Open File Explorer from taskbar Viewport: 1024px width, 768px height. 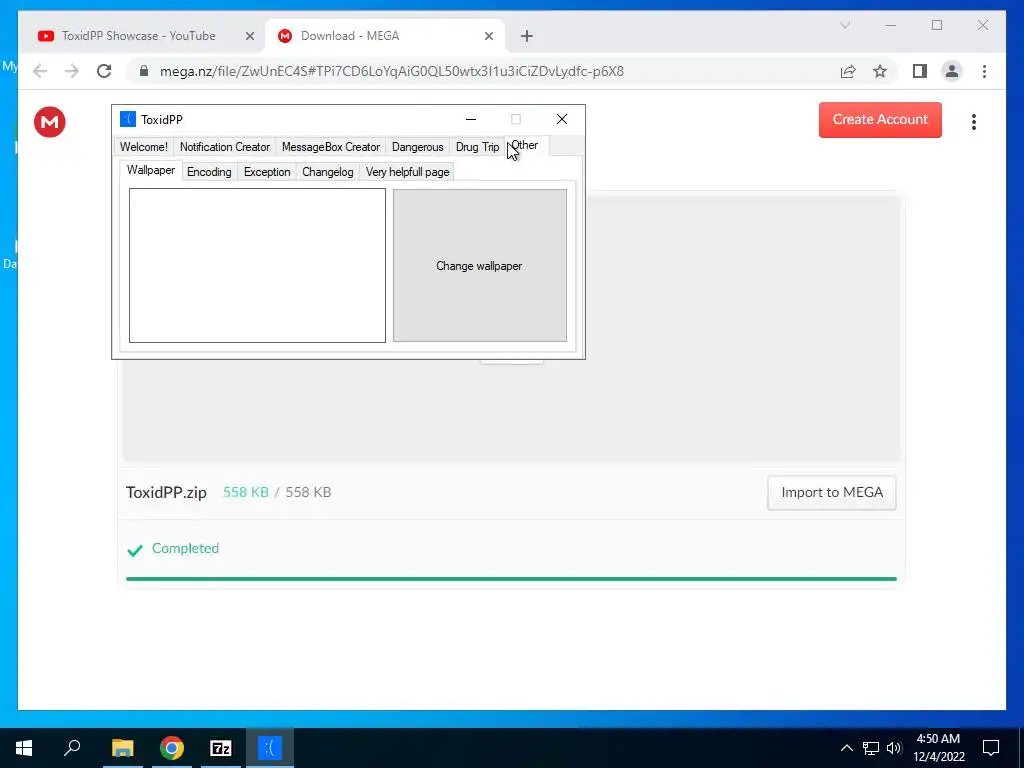[x=122, y=748]
